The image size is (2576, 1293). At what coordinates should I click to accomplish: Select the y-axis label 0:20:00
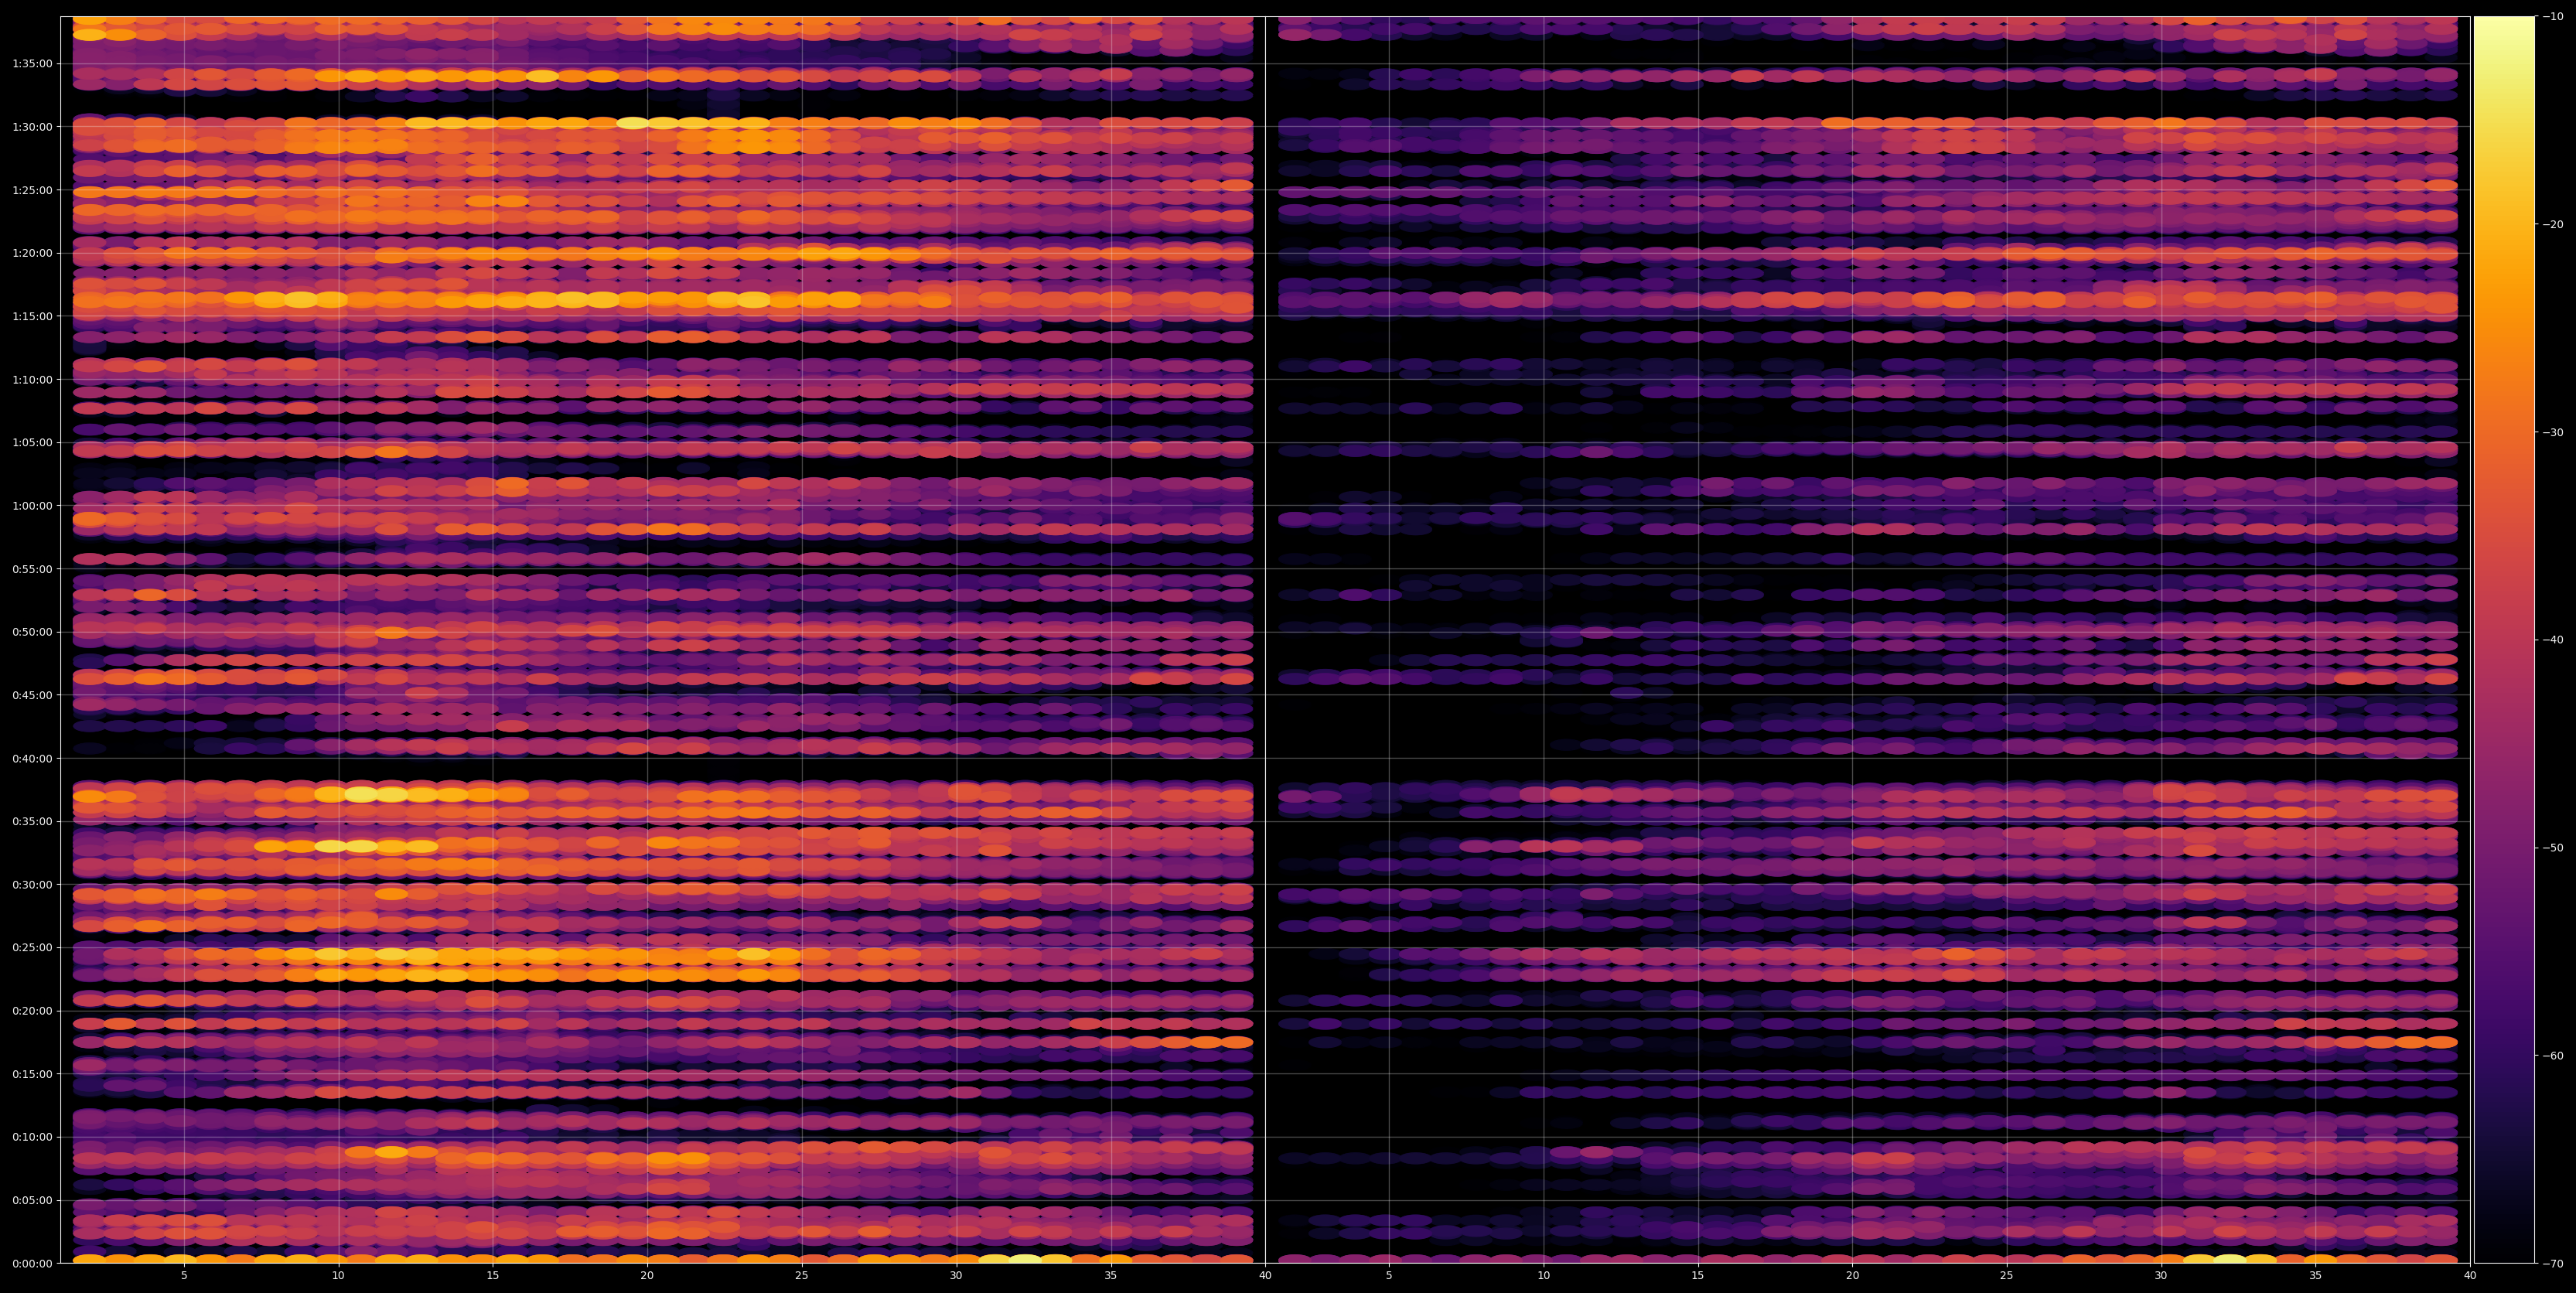pos(32,1010)
